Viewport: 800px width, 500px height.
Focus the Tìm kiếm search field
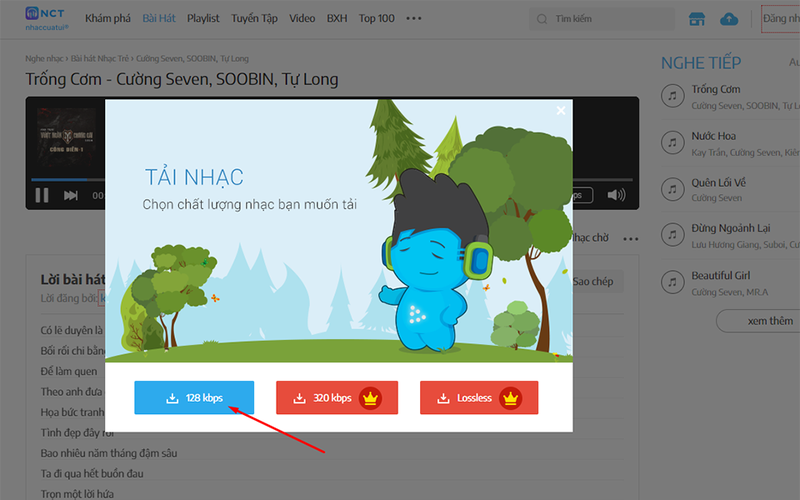coord(602,19)
